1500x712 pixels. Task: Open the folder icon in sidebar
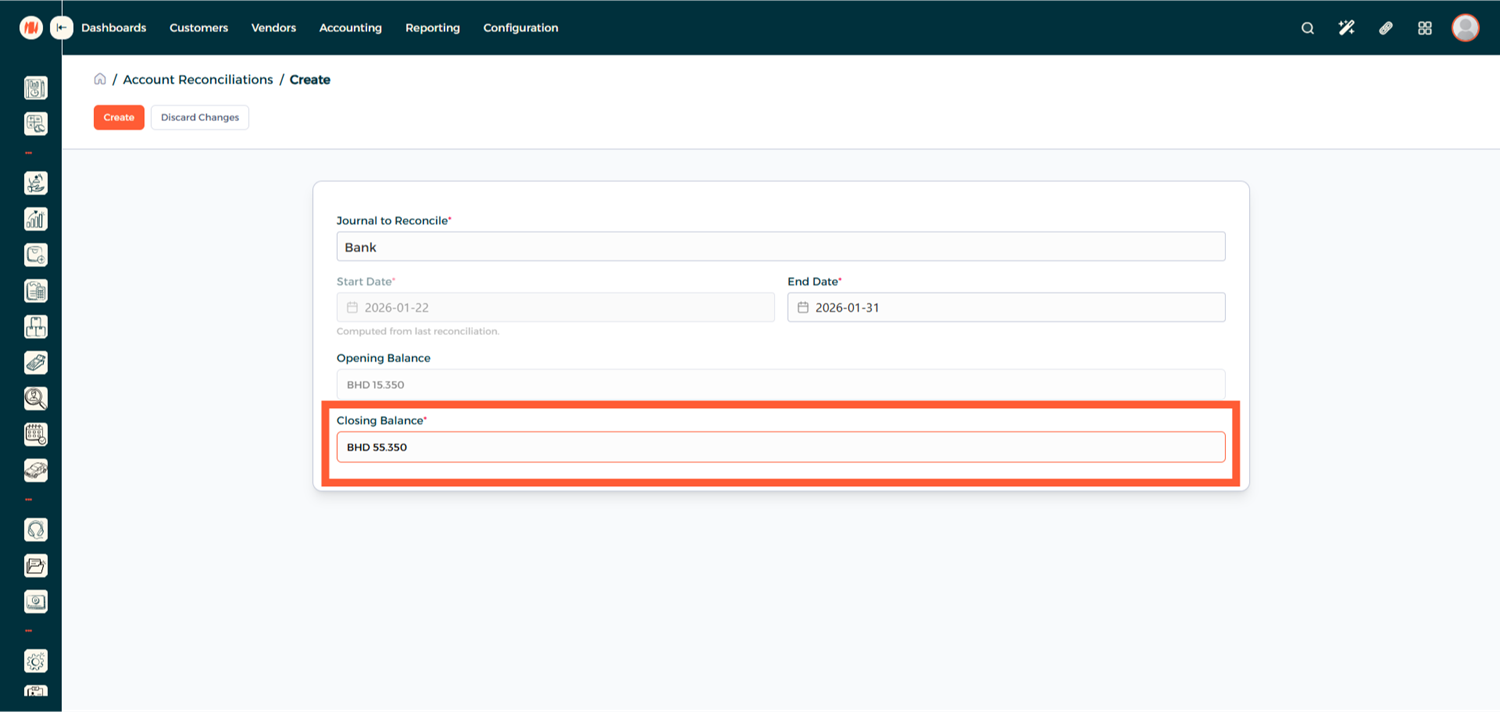click(x=36, y=566)
